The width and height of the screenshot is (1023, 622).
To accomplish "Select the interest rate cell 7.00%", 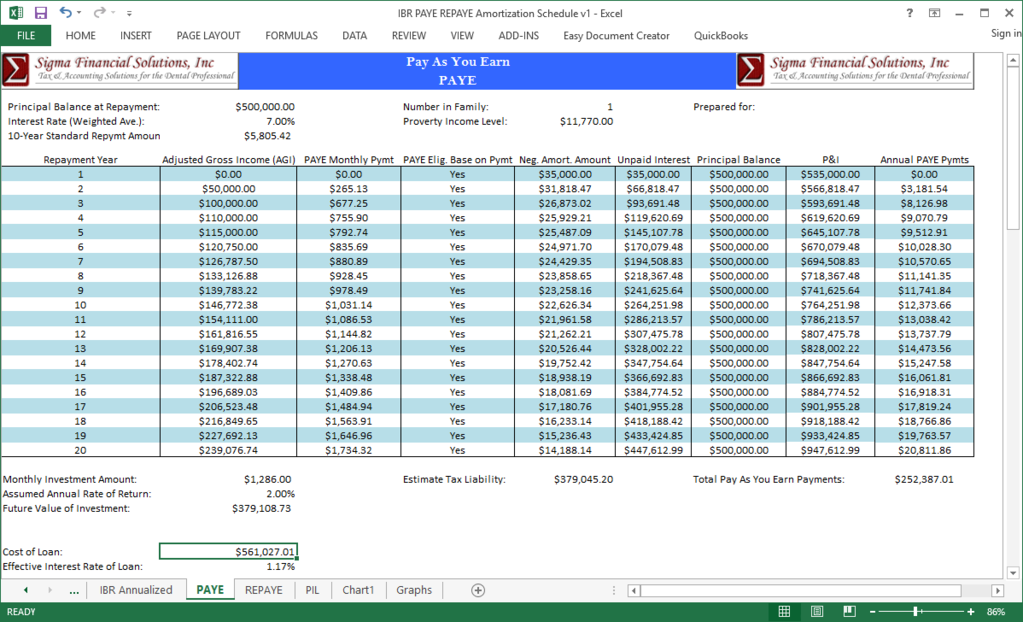I will (281, 121).
